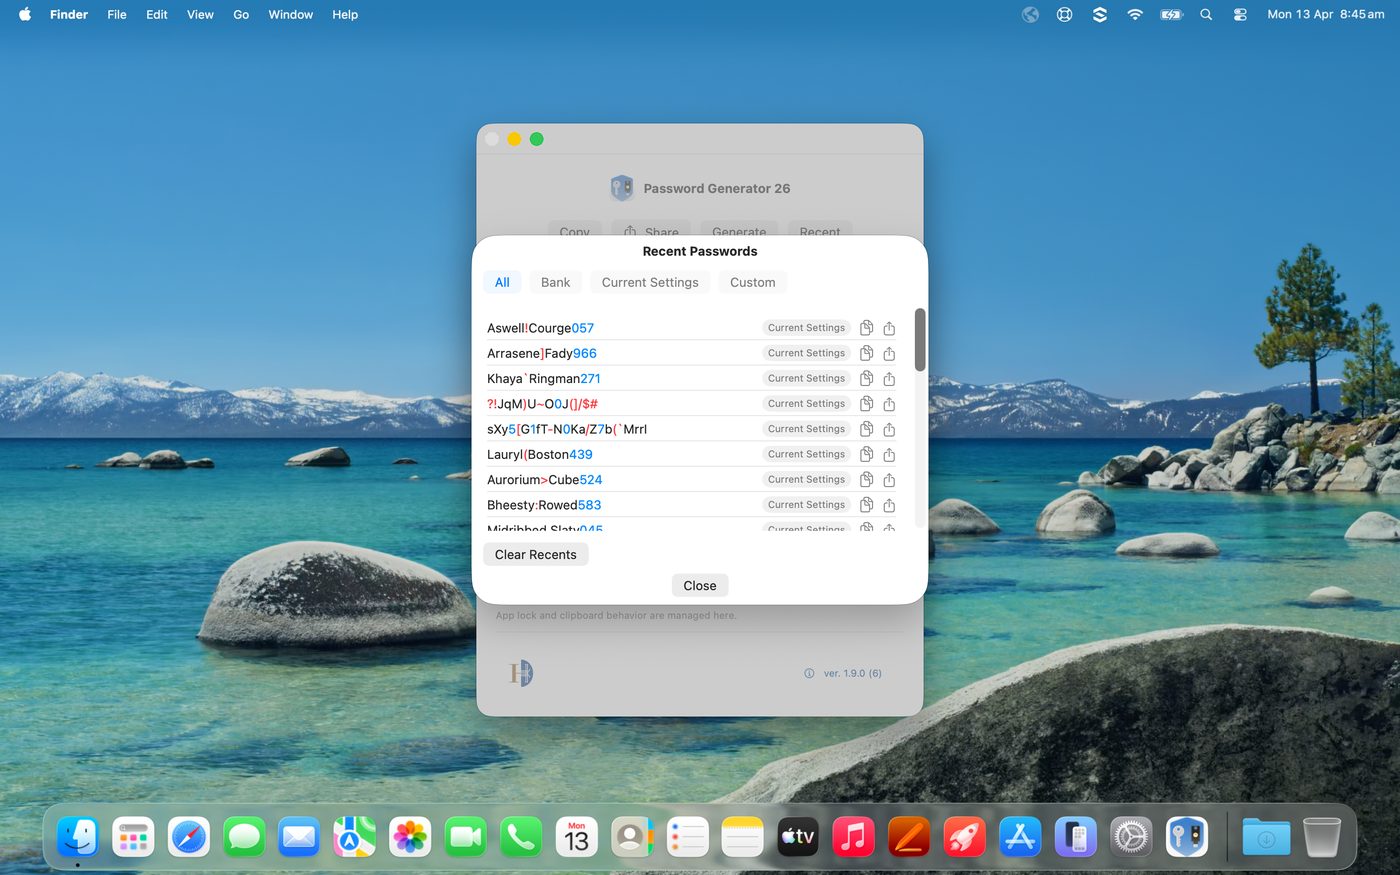Click the info icon beside ver. 1.9.0
1400x875 pixels.
pos(809,673)
